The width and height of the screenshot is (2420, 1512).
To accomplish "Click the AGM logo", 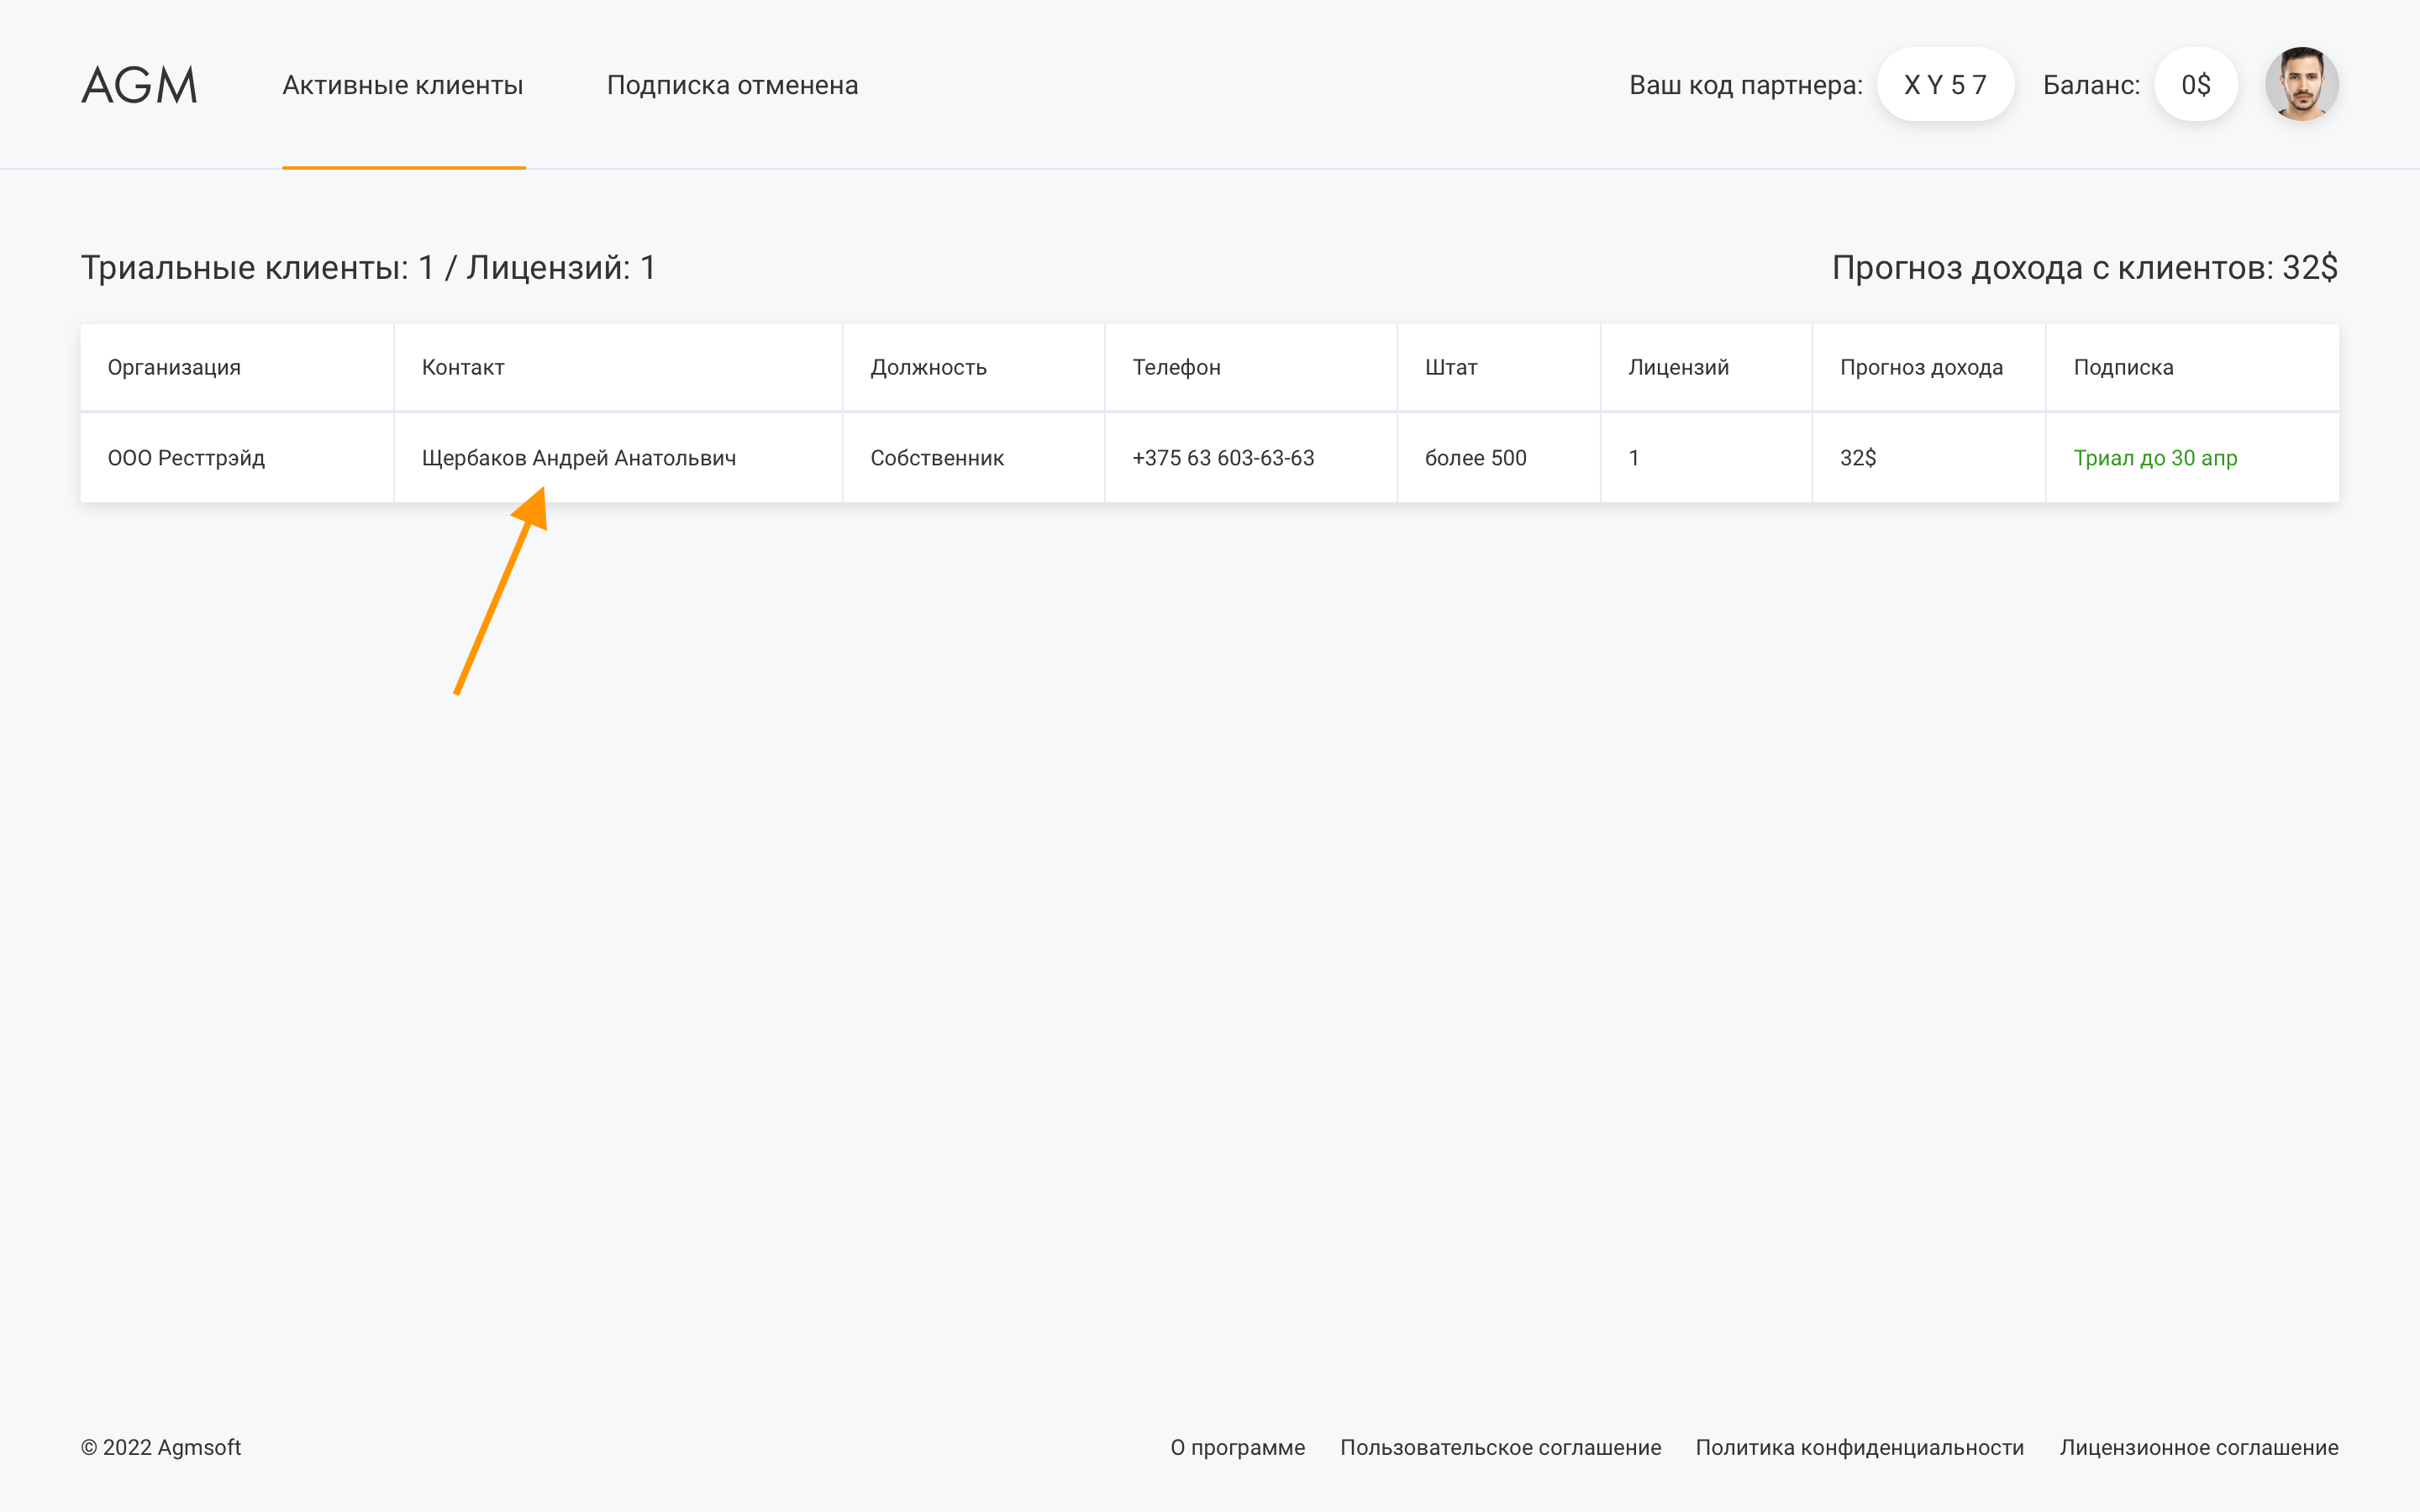I will [x=139, y=85].
